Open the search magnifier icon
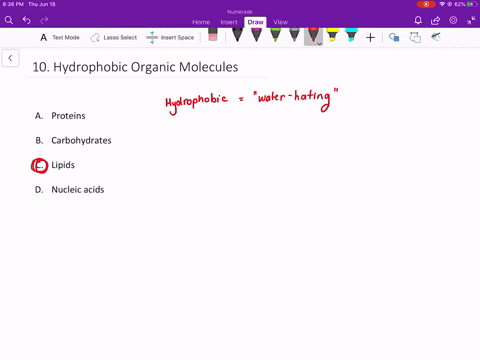 pos(9,20)
